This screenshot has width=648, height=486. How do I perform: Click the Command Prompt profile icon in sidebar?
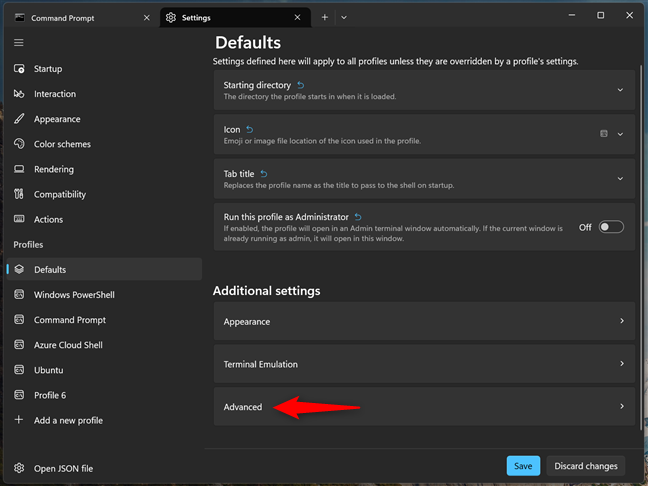pyautogui.click(x=19, y=319)
